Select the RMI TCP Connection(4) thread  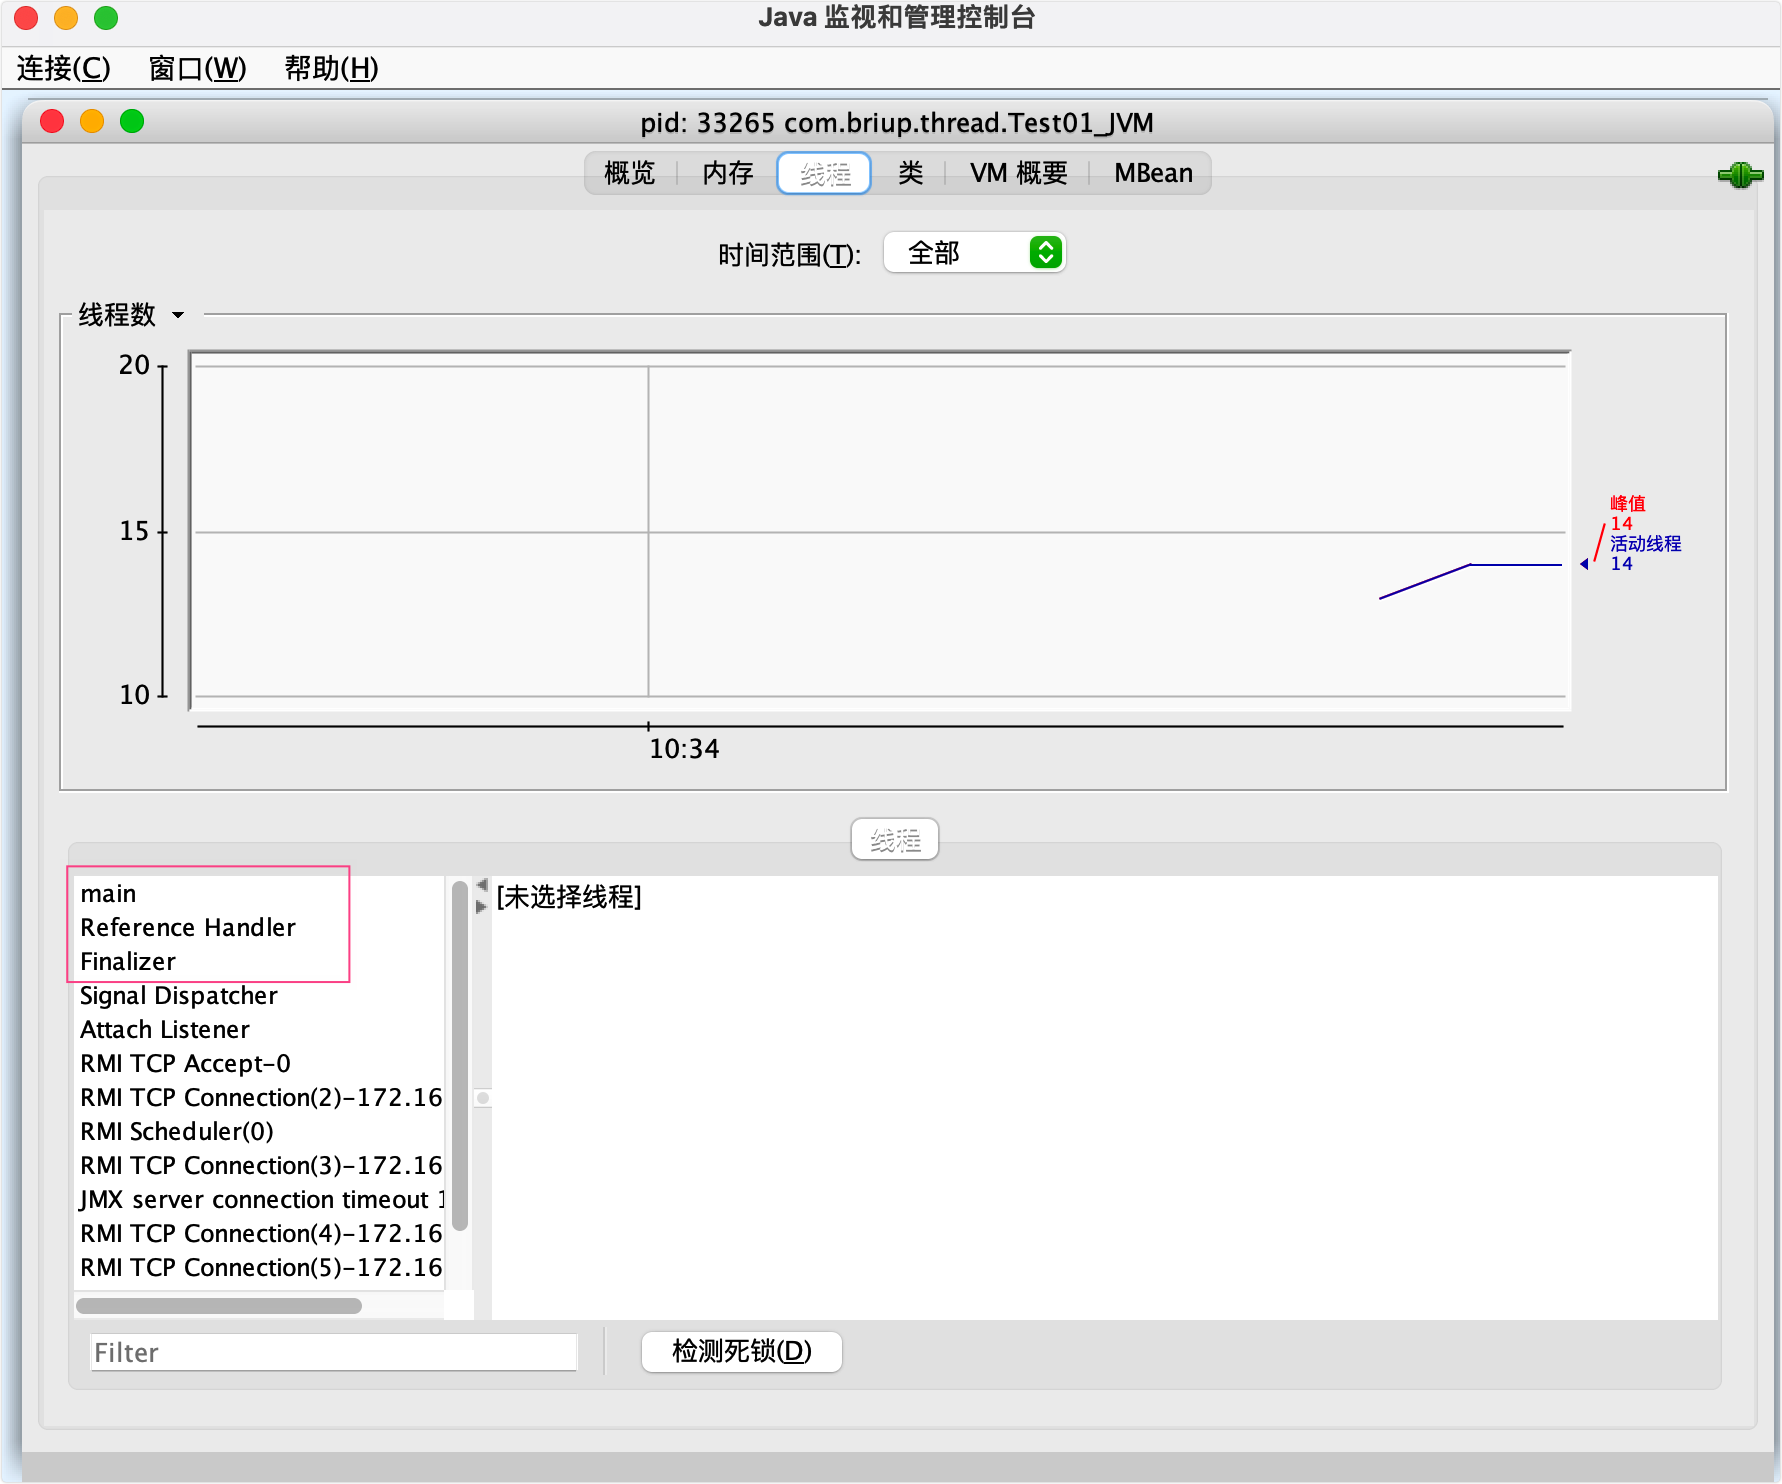[259, 1234]
